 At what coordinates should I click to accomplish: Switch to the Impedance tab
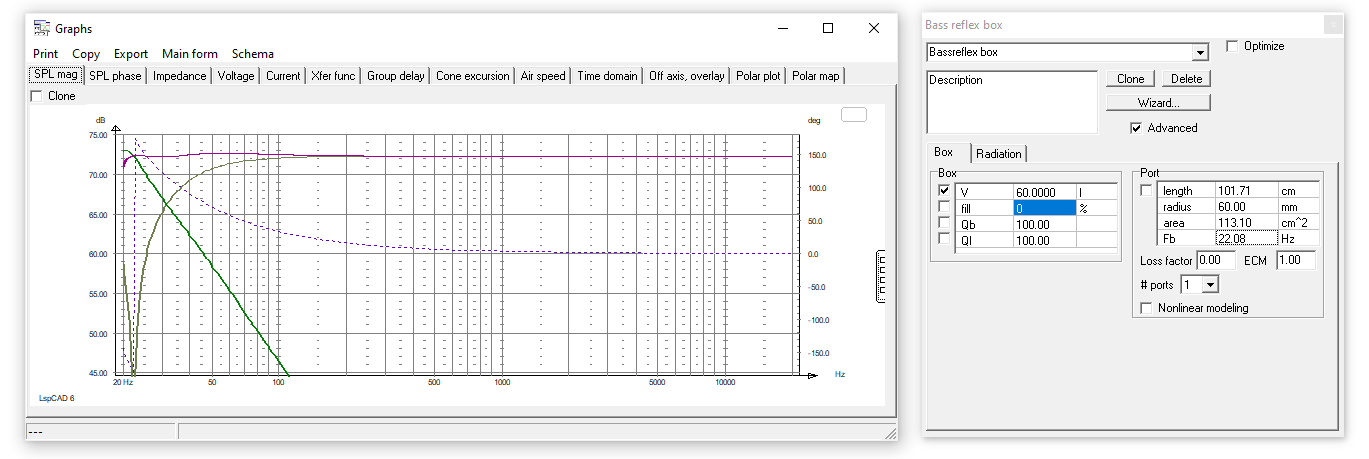click(x=180, y=76)
